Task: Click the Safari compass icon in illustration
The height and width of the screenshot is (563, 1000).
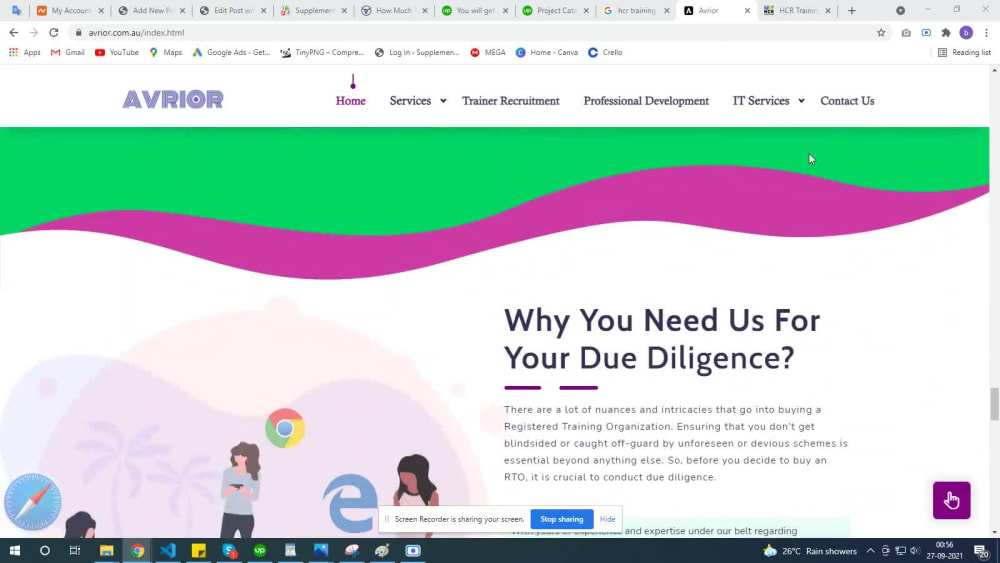Action: point(33,502)
